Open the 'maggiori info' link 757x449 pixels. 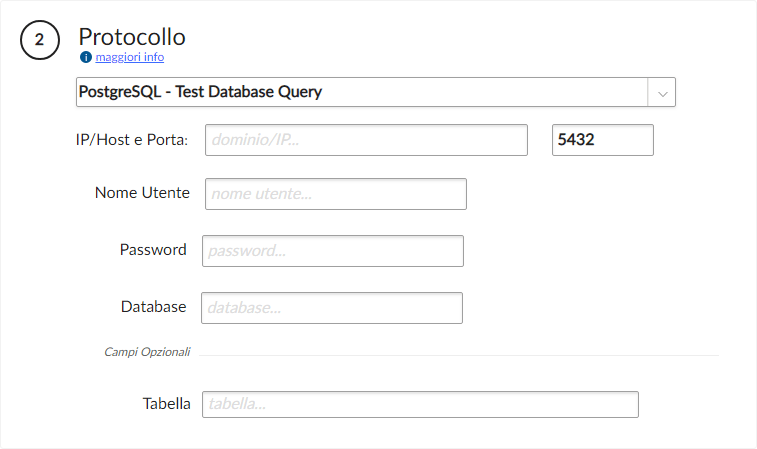(129, 57)
